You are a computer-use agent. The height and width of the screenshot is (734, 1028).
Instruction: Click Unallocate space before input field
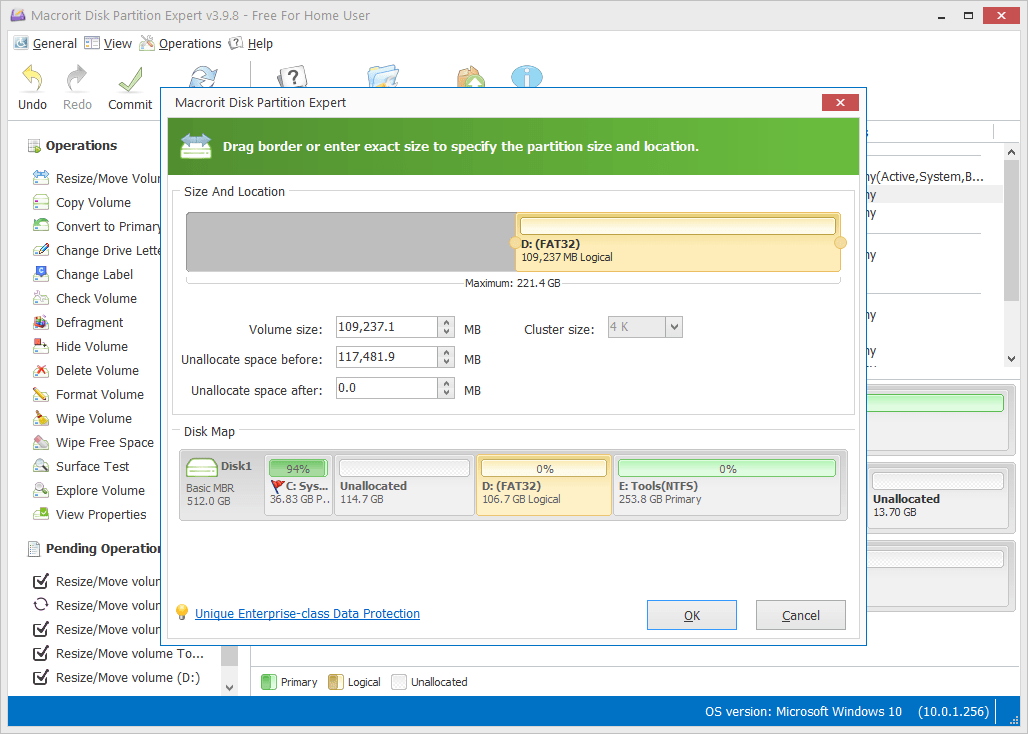point(387,357)
